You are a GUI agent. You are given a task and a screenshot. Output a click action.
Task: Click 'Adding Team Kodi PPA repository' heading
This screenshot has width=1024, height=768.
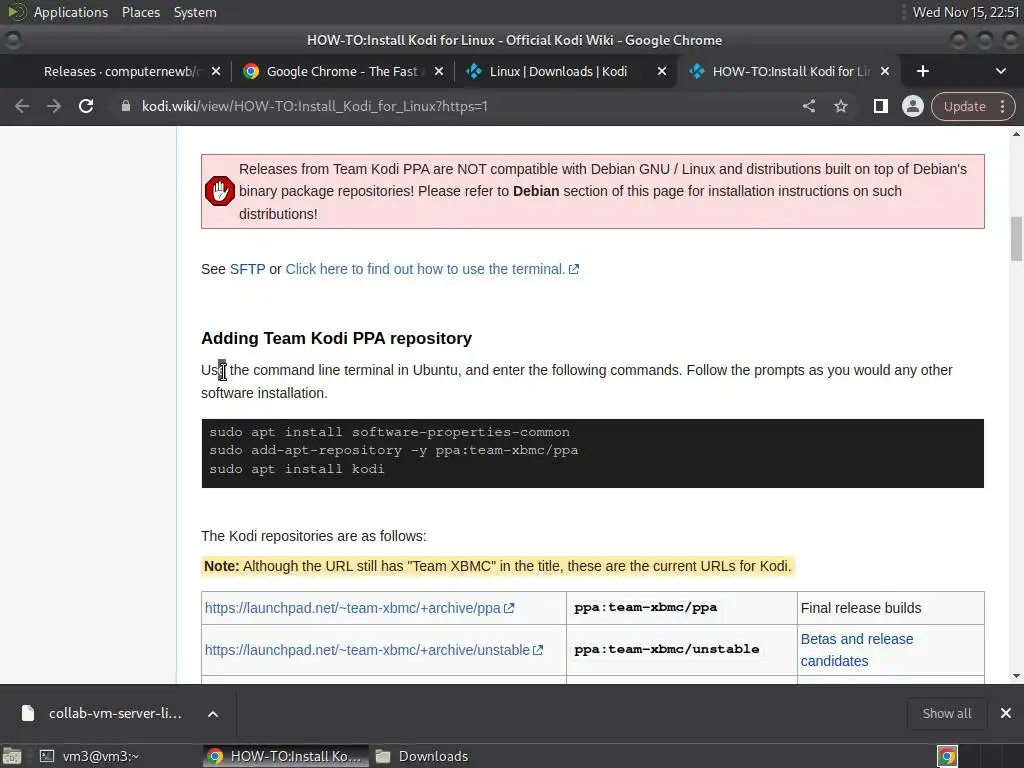336,338
